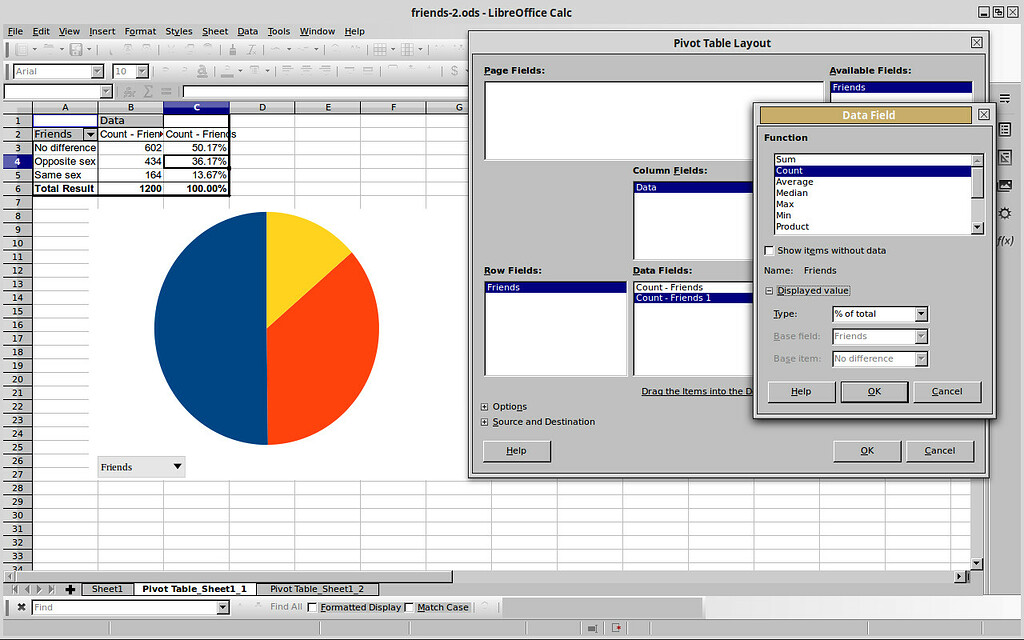Check Formatted Display in the Find toolbar
The width and height of the screenshot is (1024, 640).
313,607
